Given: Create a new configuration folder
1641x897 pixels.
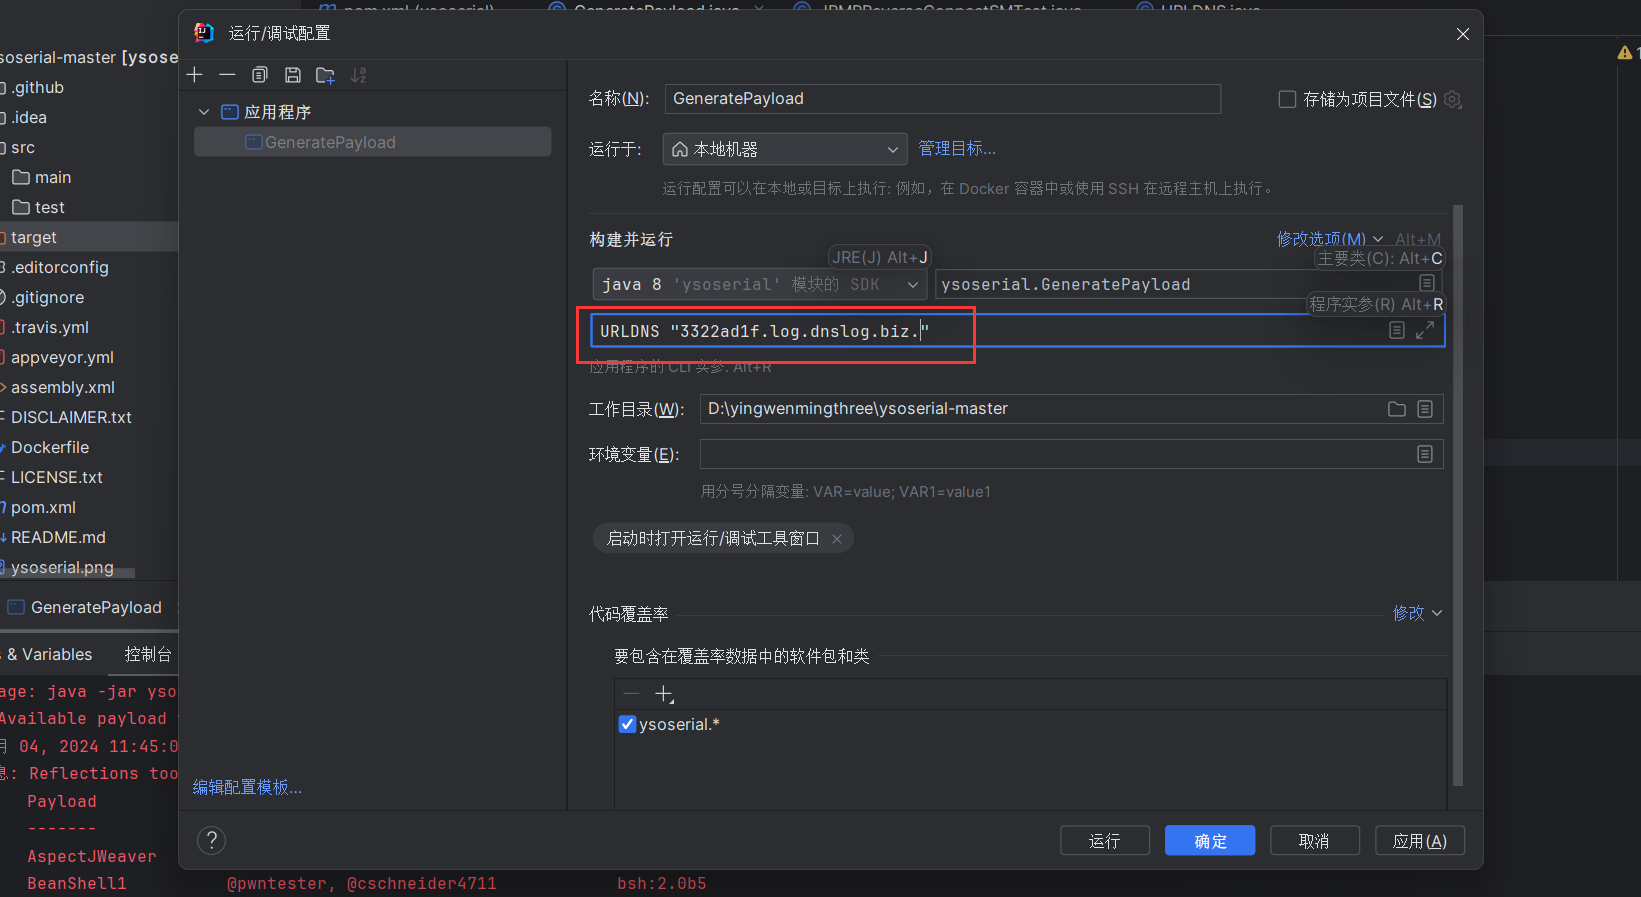Looking at the screenshot, I should pos(325,75).
